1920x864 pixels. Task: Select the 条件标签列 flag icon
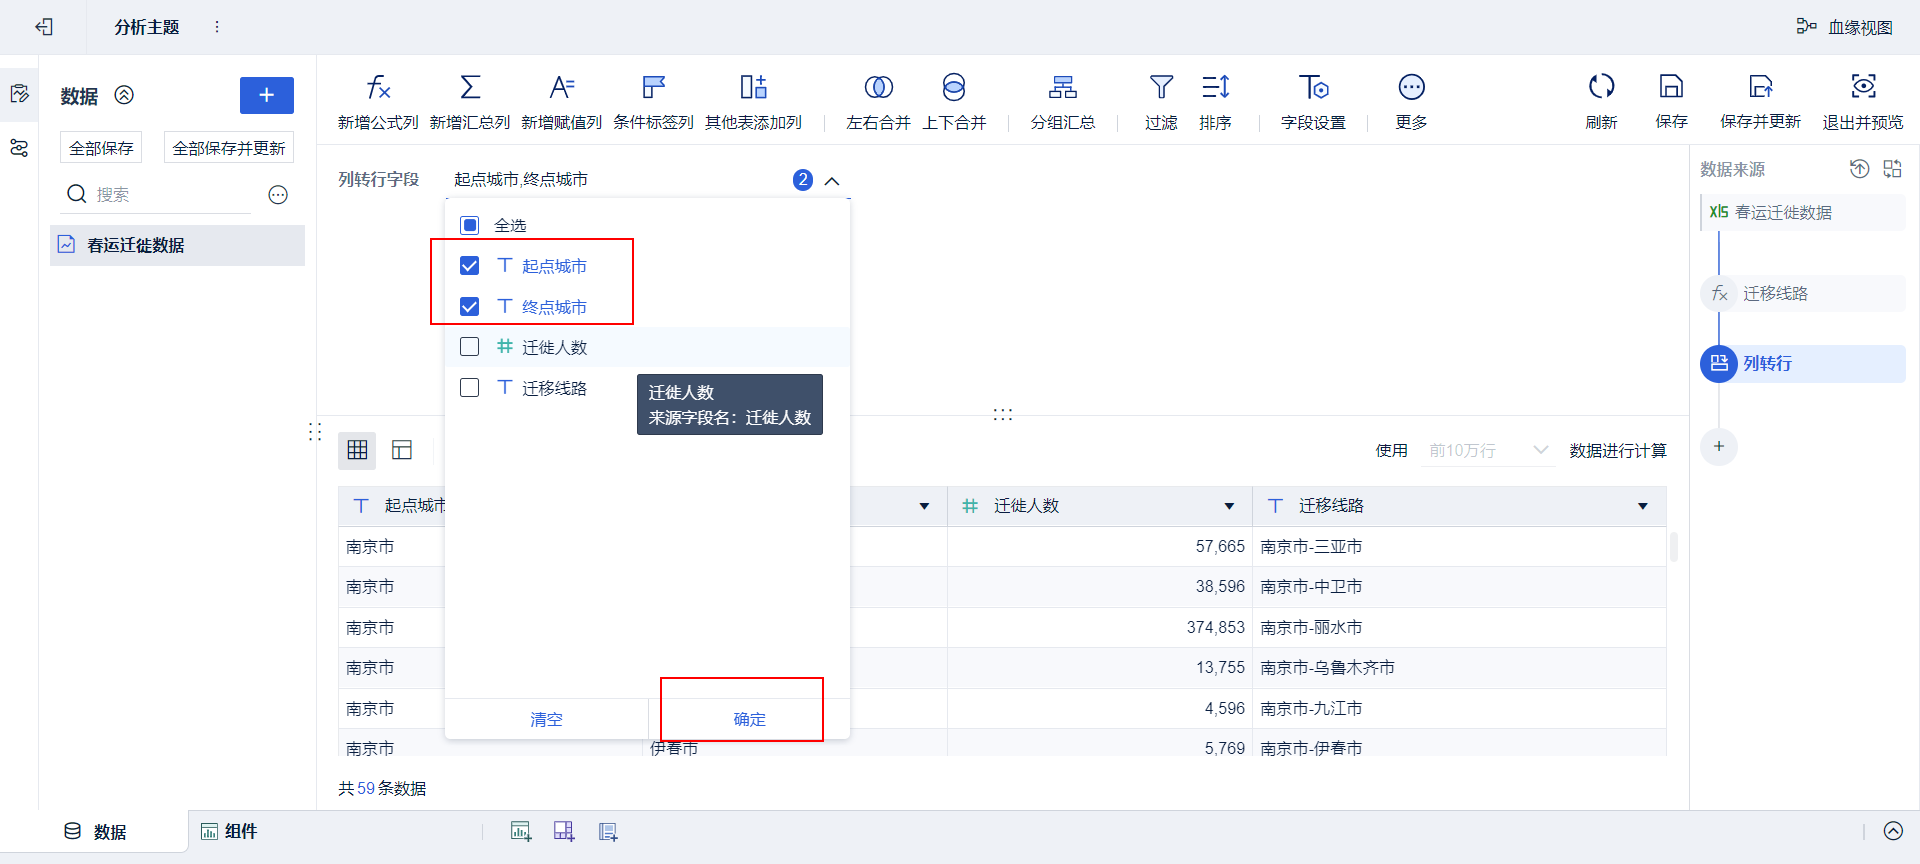point(654,88)
